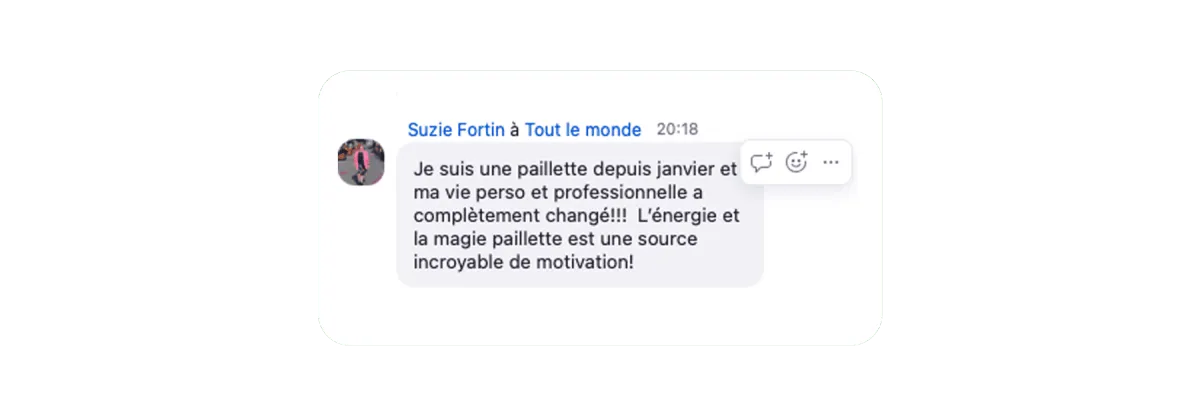Viewport: 1200px width, 403px height.
Task: Open Suzie Fortin's profile picture
Action: point(361,162)
